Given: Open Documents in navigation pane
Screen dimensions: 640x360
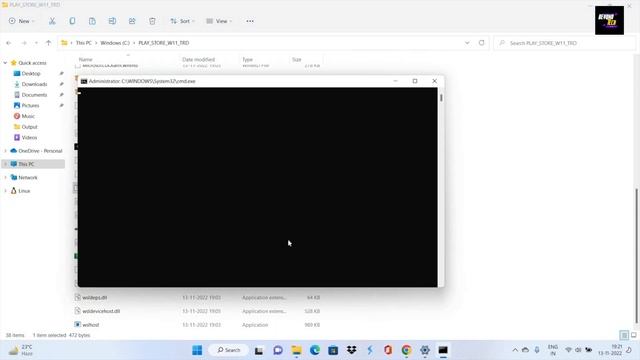Looking at the screenshot, I should click(34, 95).
